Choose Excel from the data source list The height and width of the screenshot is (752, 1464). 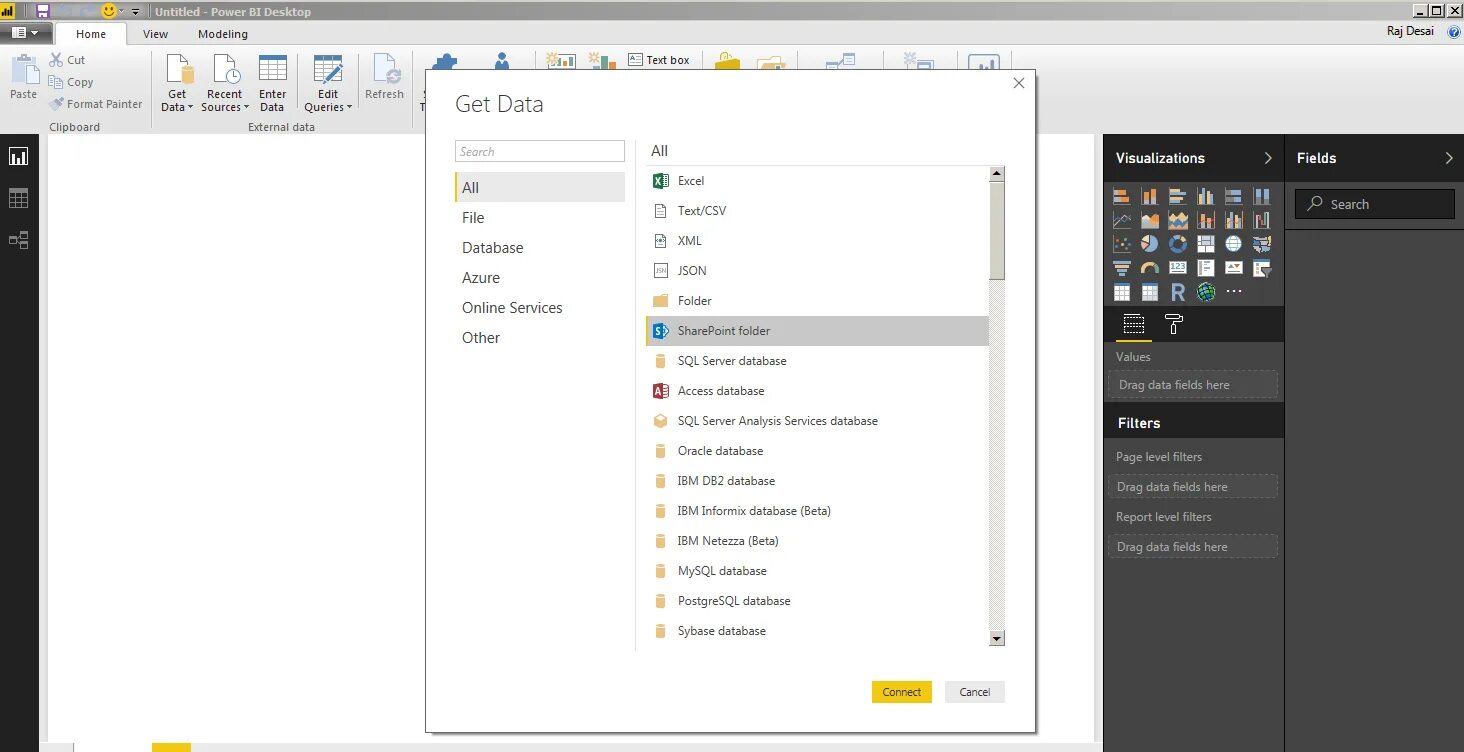point(817,181)
